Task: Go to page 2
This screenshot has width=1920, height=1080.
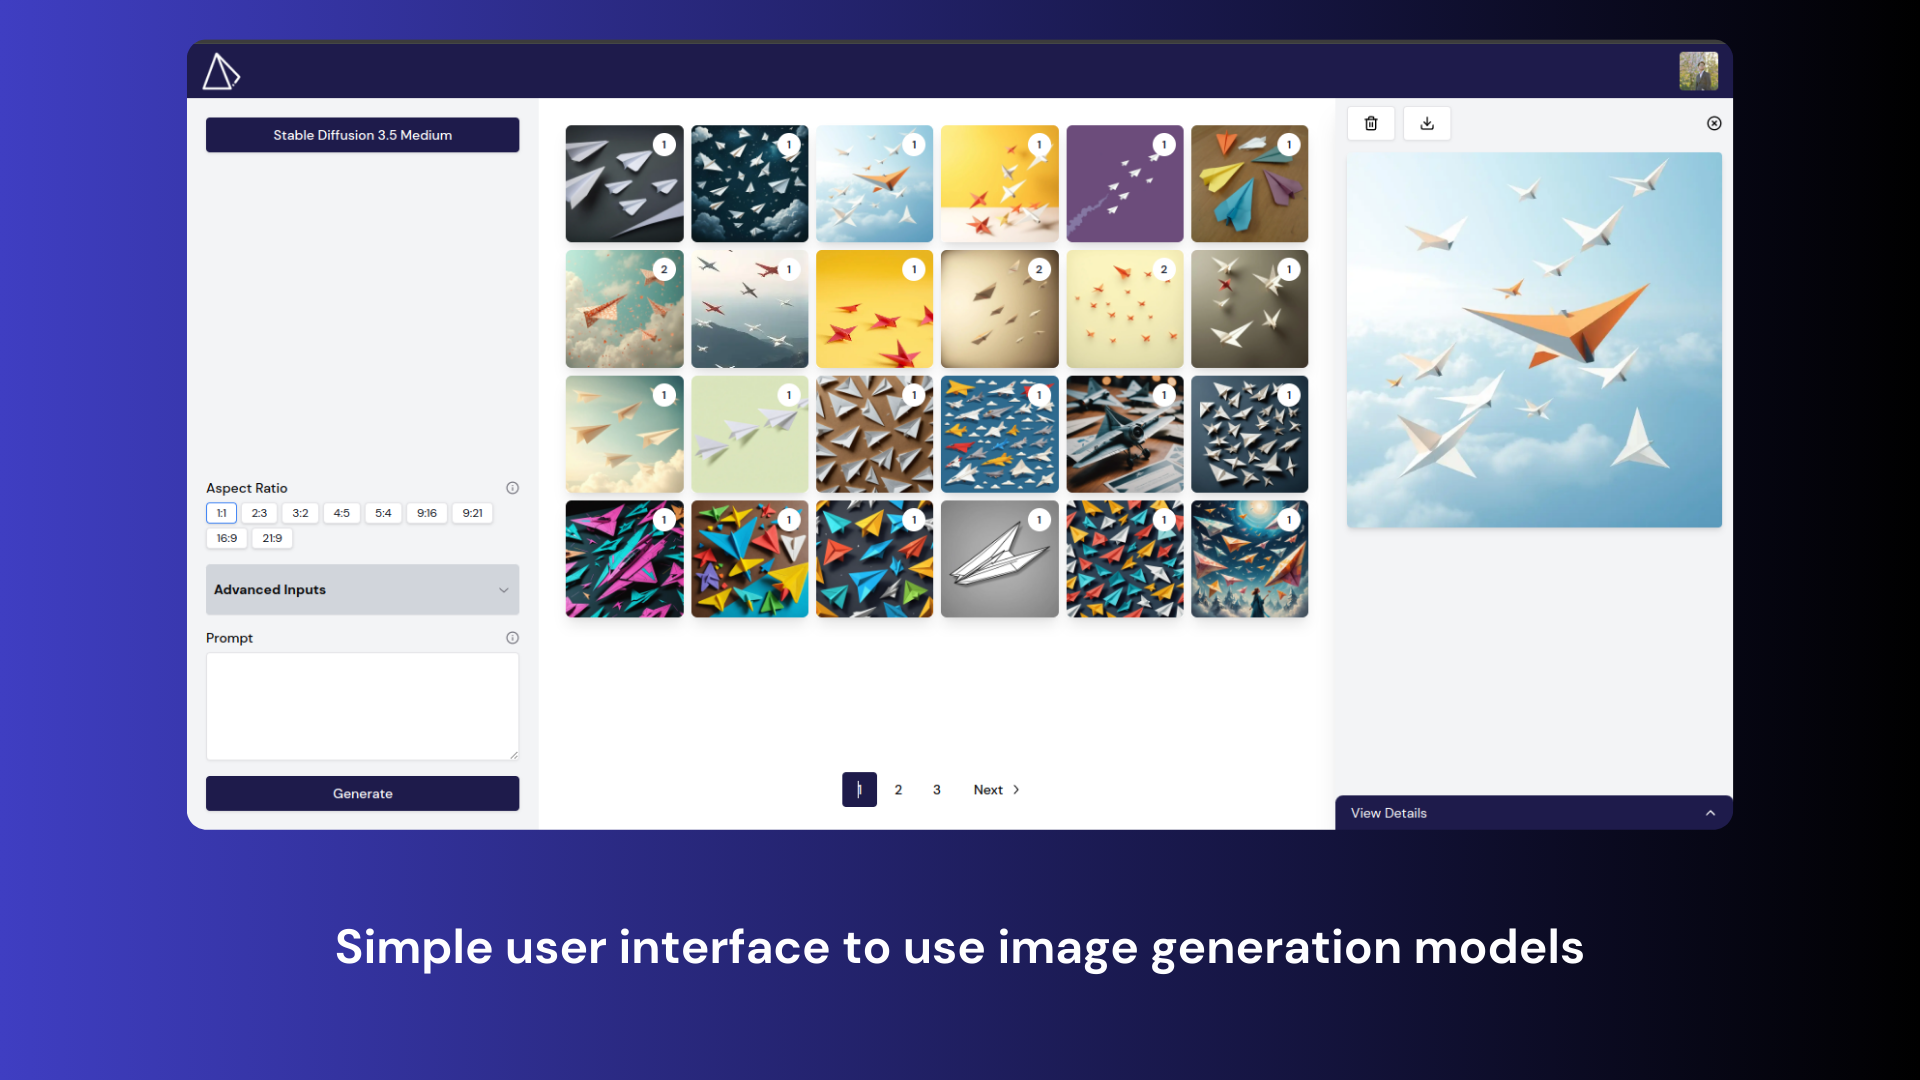Action: pos(898,790)
